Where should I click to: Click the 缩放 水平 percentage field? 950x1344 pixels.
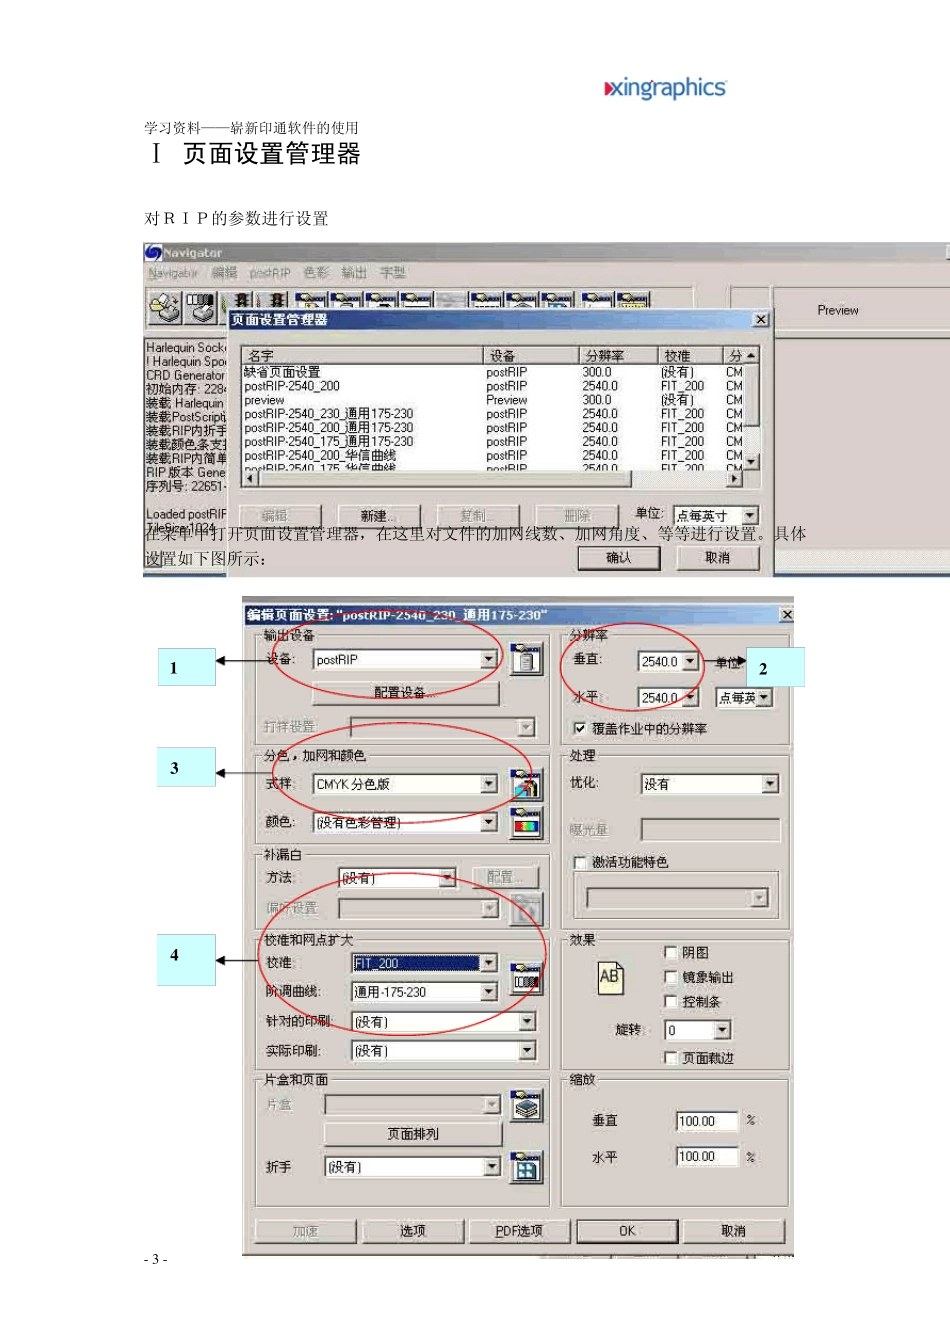tap(707, 1157)
